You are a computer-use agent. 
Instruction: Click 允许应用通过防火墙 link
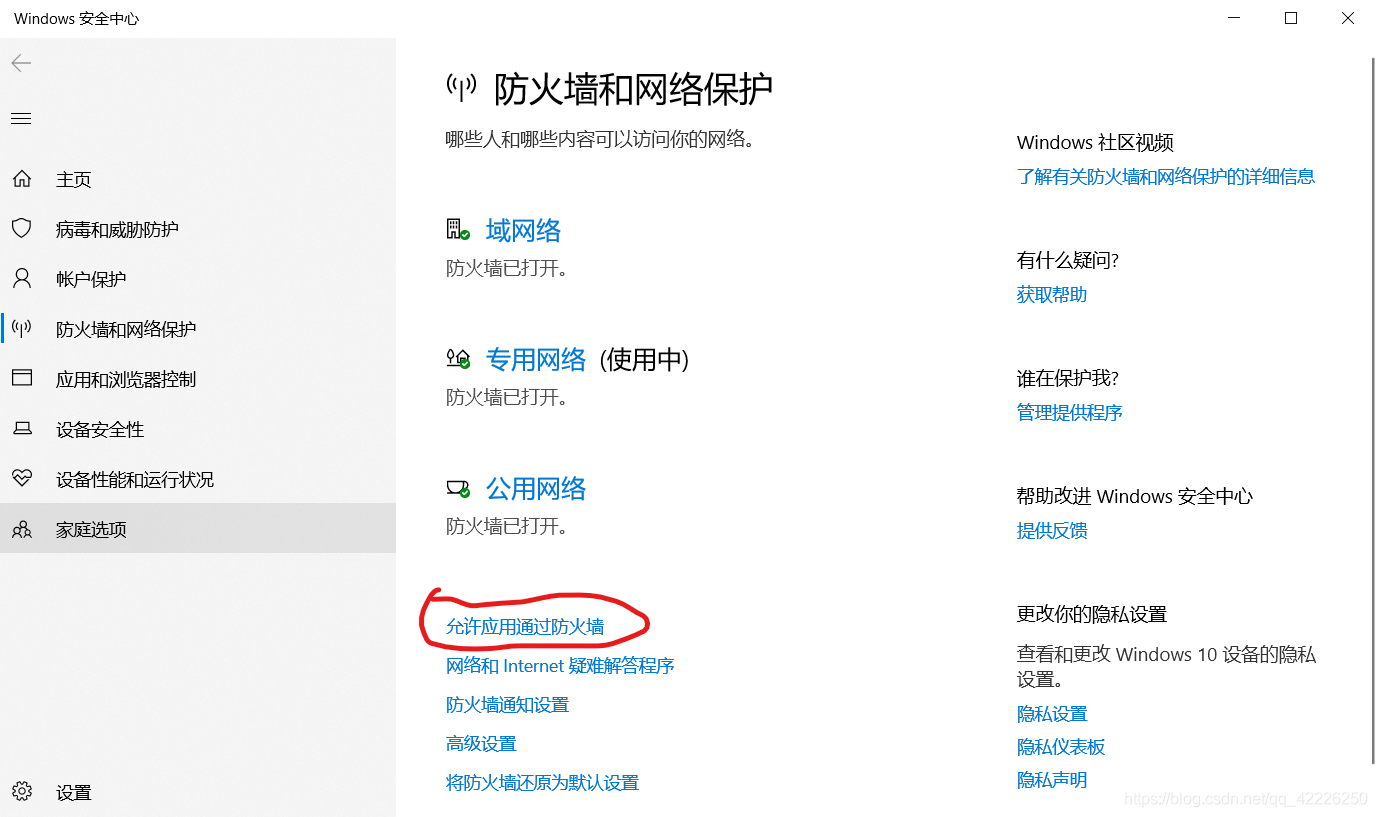[x=525, y=627]
